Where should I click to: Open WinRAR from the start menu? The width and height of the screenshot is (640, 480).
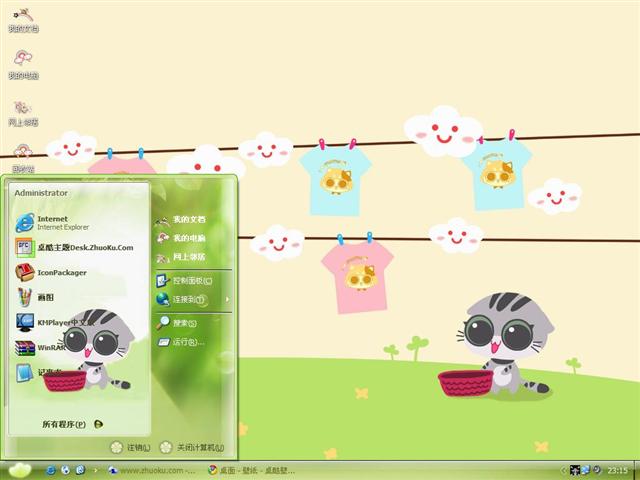pos(40,347)
